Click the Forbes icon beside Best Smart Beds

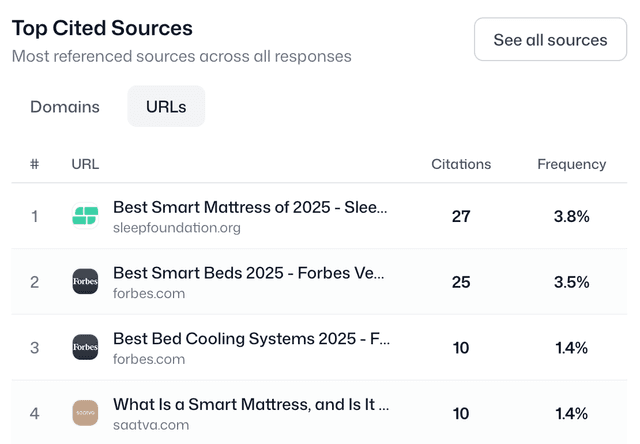pos(85,282)
